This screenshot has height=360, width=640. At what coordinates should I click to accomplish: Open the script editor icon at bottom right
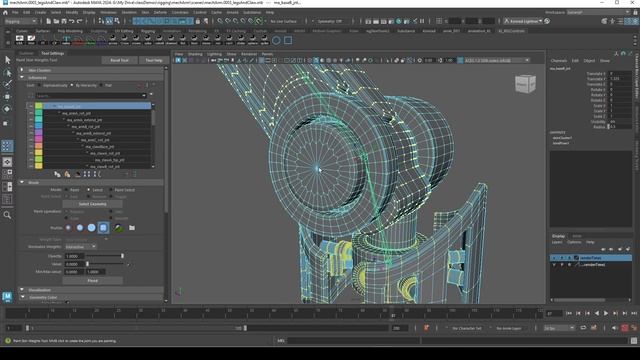633,340
